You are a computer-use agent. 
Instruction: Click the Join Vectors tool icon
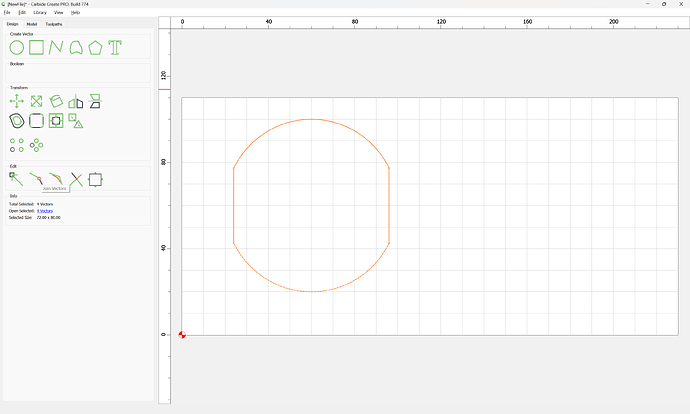(x=36, y=179)
